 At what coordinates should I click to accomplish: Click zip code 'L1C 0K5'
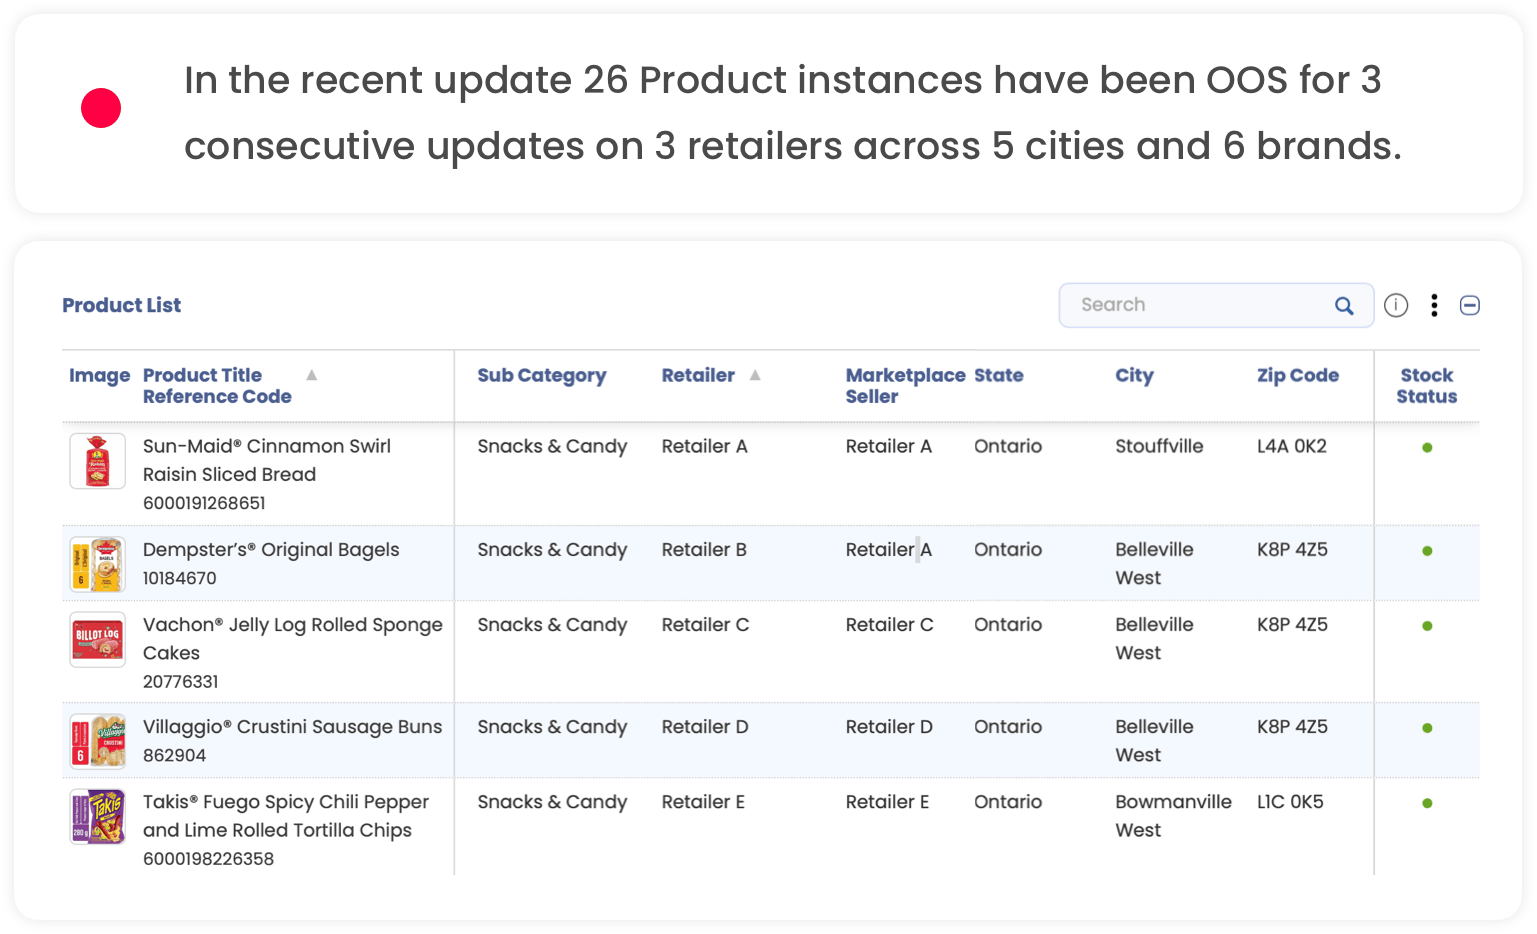1290,801
